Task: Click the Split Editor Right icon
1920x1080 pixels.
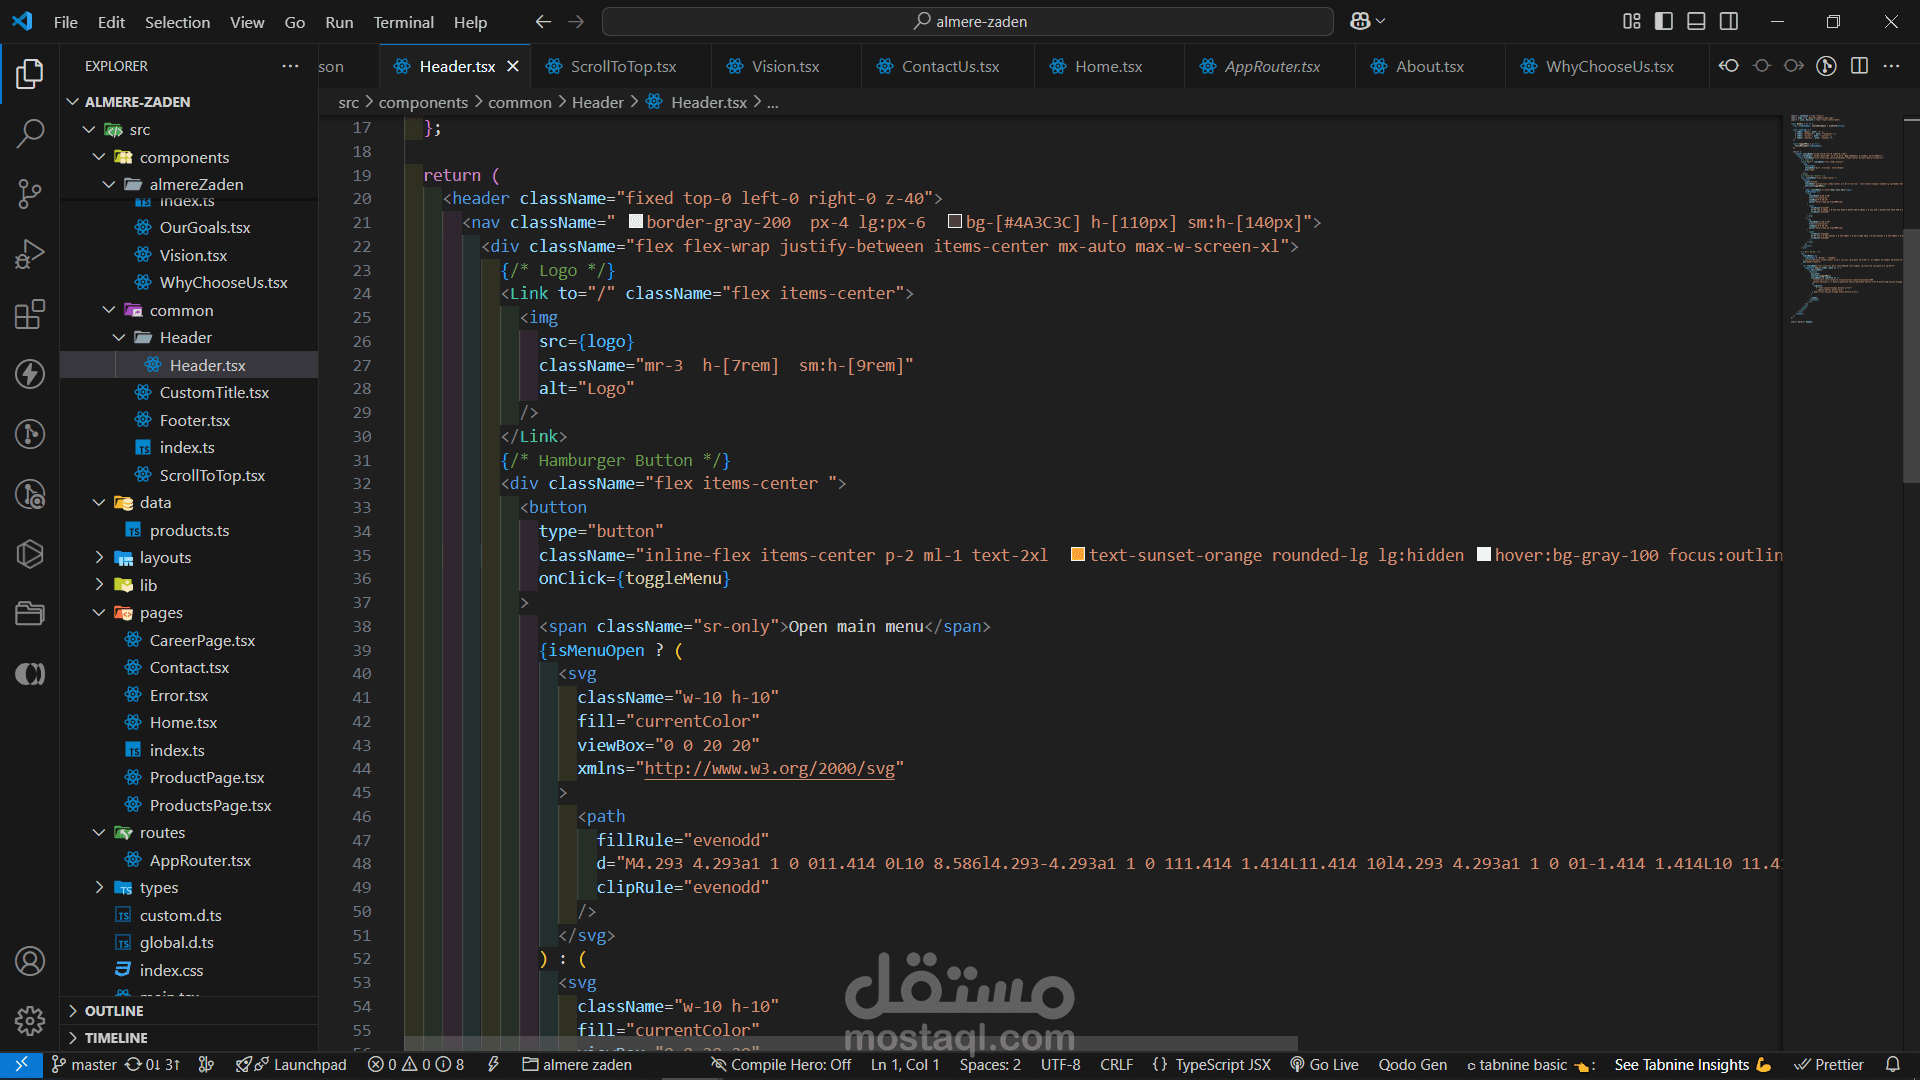Action: point(1859,66)
